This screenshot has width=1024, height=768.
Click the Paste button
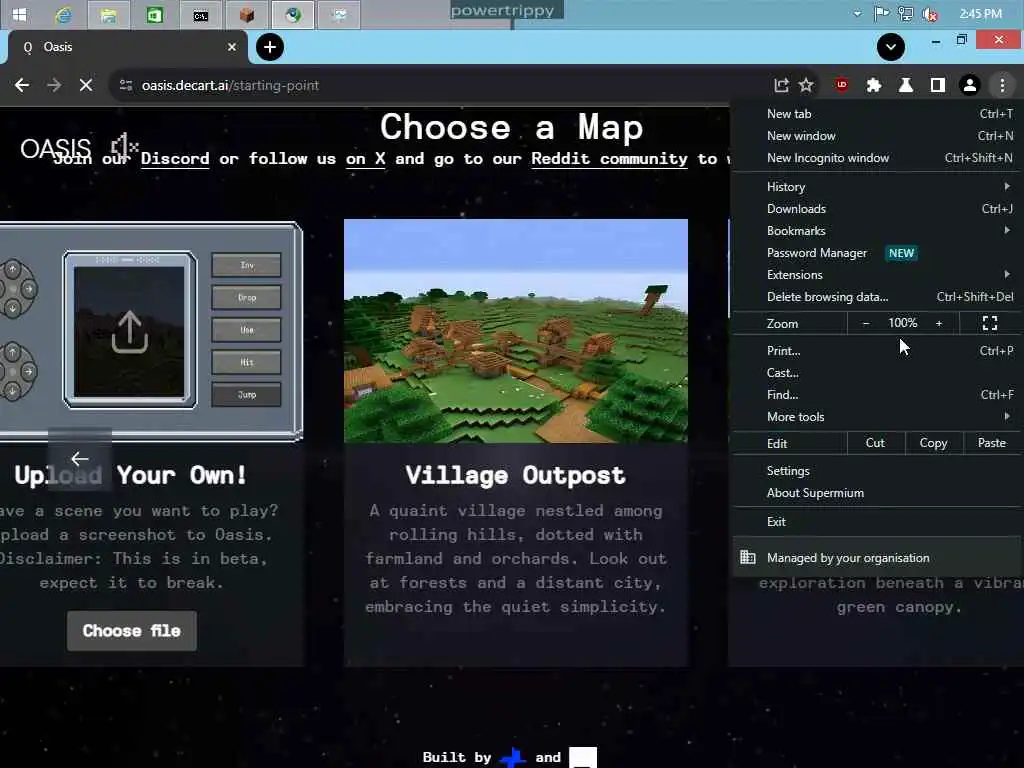pos(991,443)
